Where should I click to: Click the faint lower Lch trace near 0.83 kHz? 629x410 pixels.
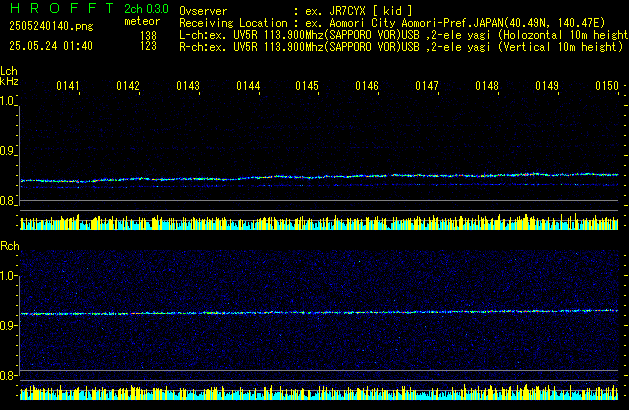coord(319,186)
